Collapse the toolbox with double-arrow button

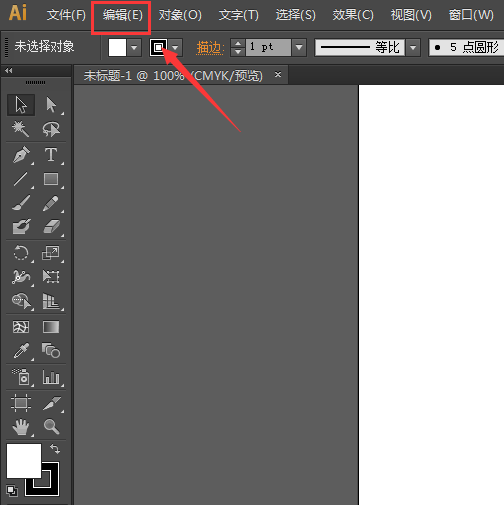[x=9, y=70]
